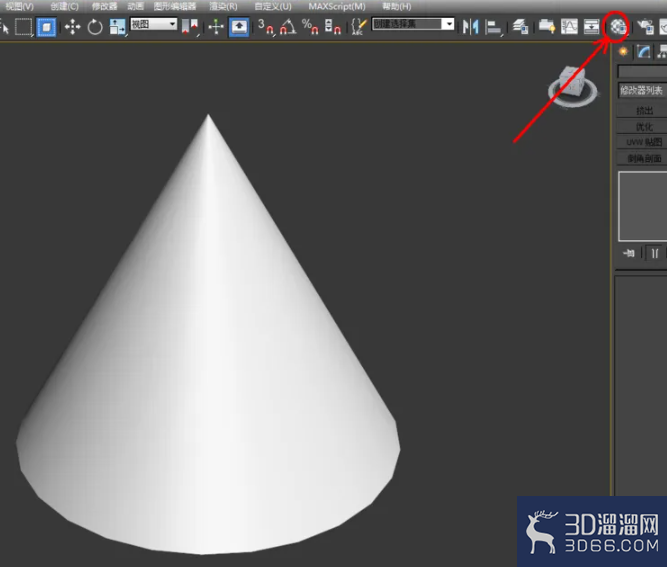Switch to the Create command panel tab

click(623, 52)
